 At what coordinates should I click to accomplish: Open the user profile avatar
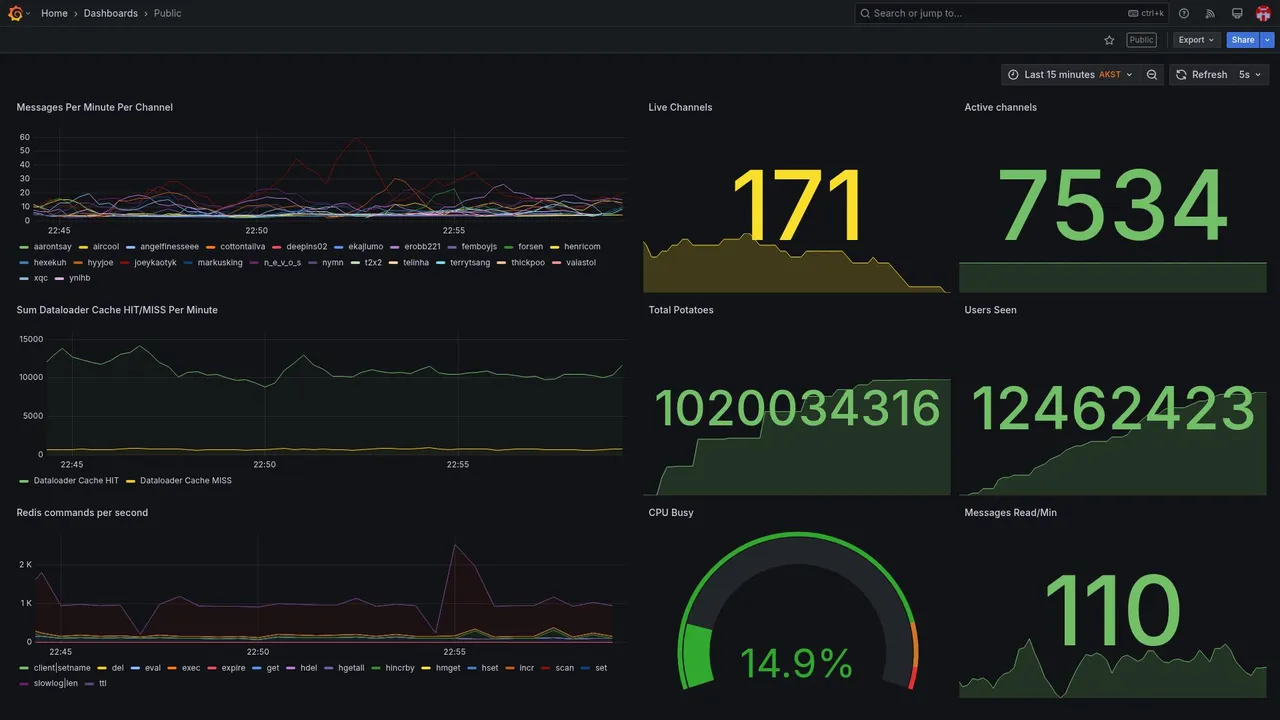[x=1263, y=13]
